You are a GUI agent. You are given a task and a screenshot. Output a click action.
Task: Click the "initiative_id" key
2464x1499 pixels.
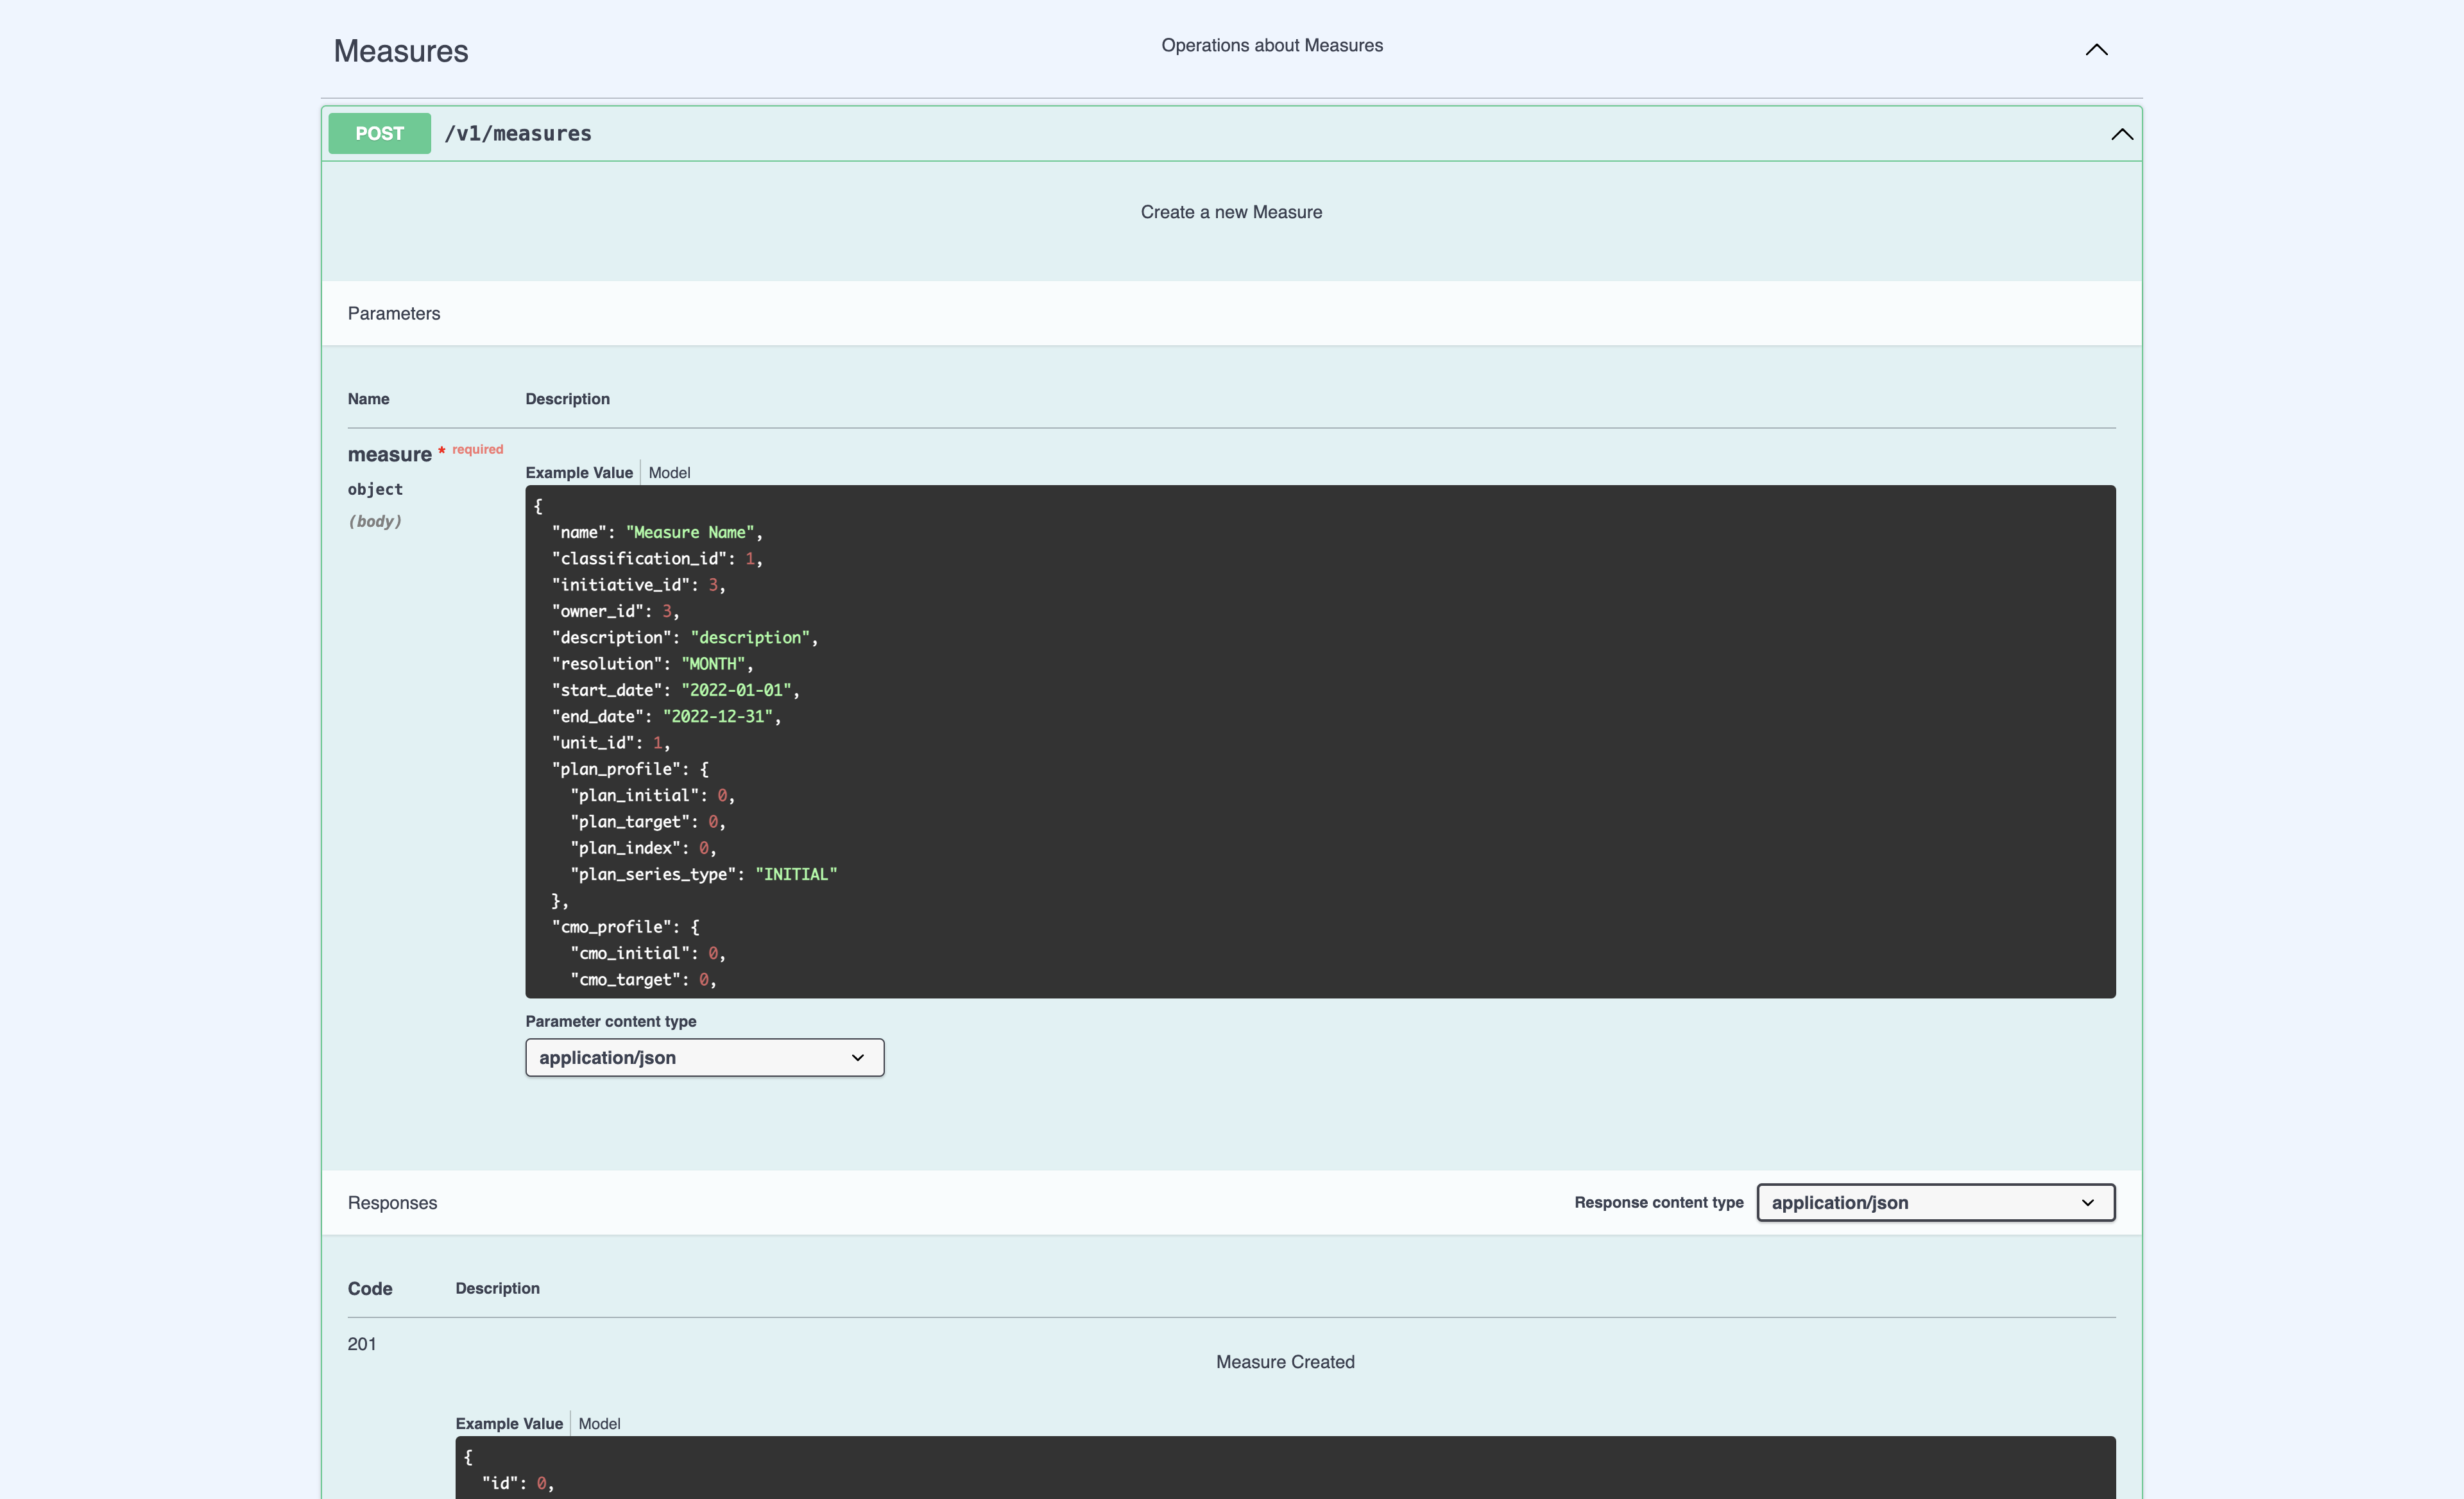click(620, 584)
